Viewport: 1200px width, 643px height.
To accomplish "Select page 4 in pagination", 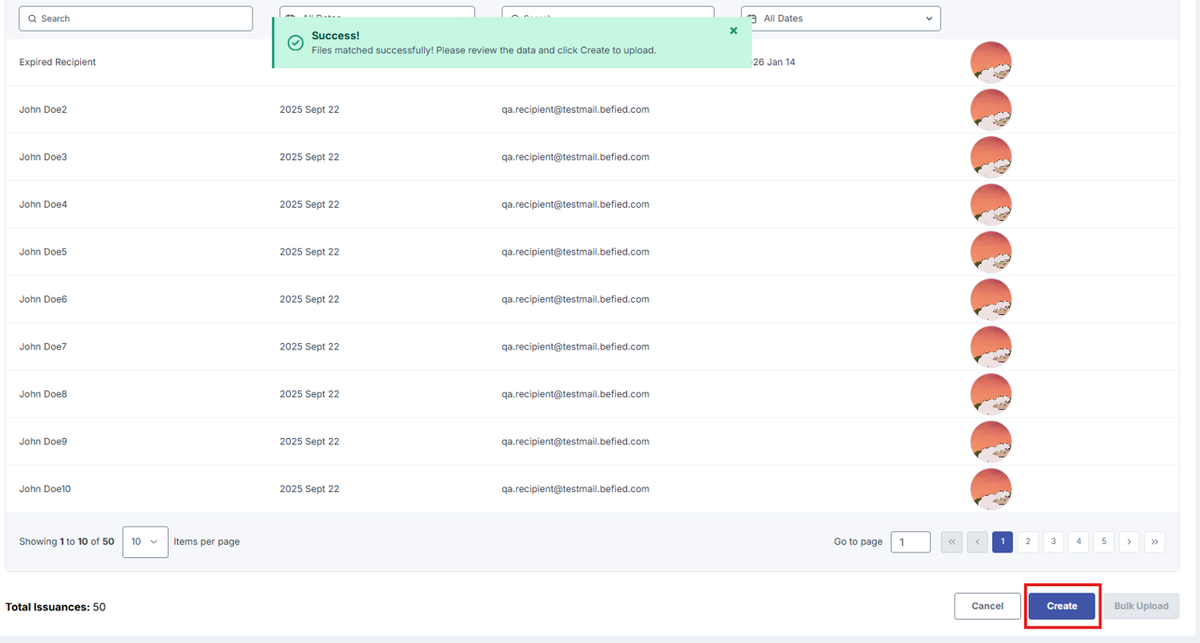I will click(1078, 542).
